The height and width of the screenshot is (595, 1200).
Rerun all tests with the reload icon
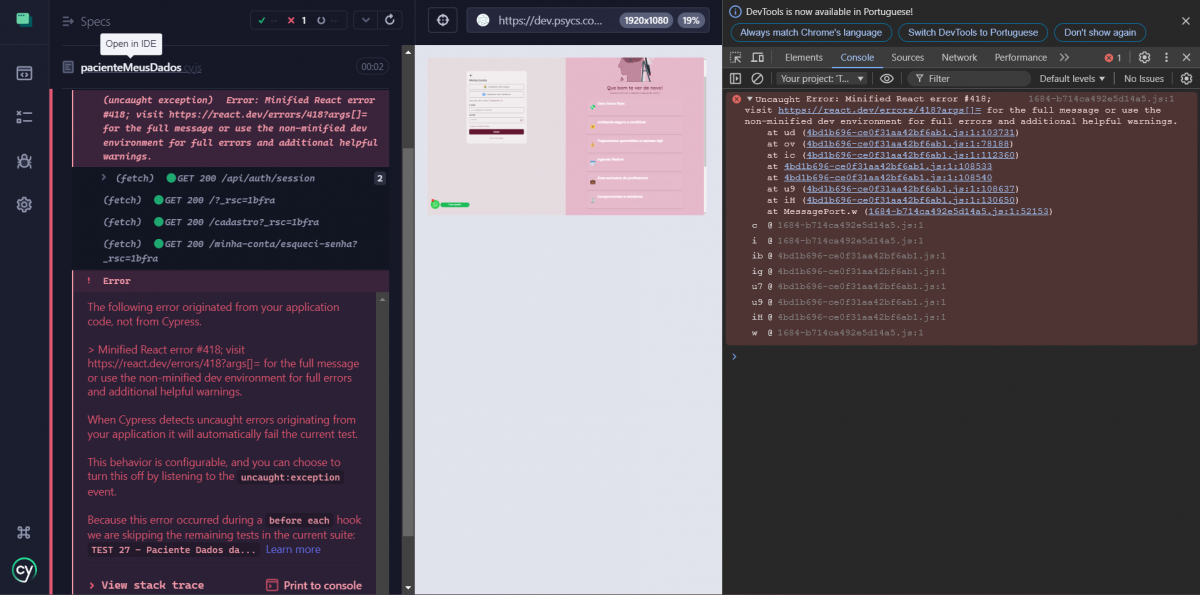[390, 20]
